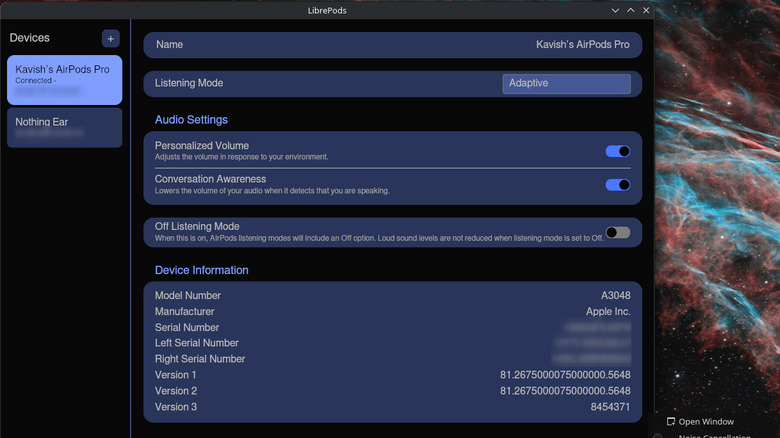
Task: Click the Serial Number label
Action: pyautogui.click(x=187, y=328)
